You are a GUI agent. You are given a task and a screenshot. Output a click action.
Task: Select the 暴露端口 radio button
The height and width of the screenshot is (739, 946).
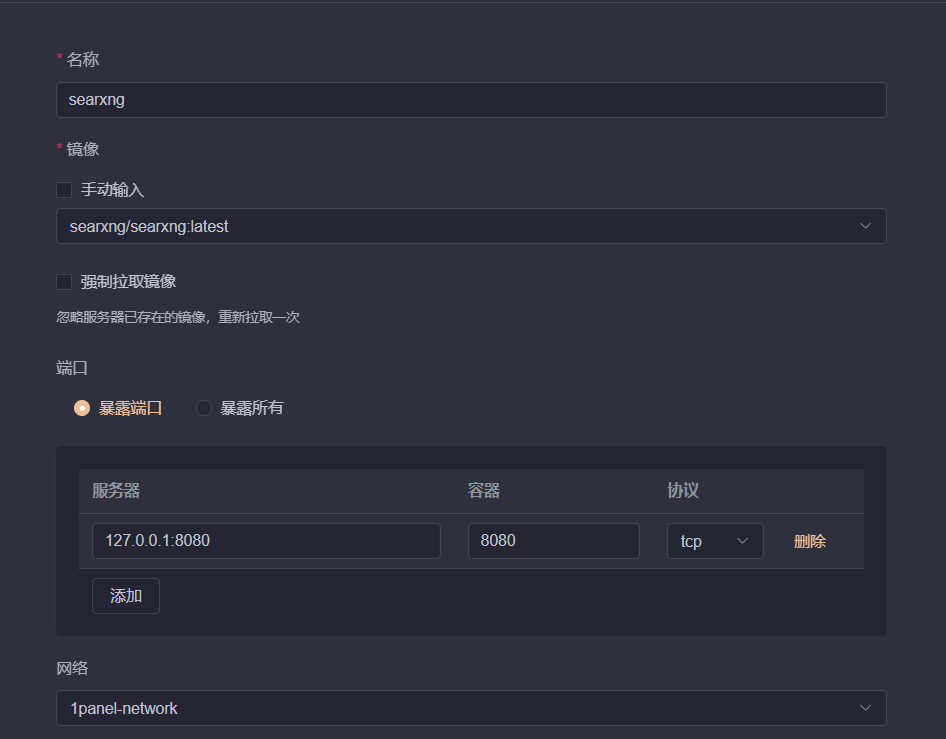82,408
